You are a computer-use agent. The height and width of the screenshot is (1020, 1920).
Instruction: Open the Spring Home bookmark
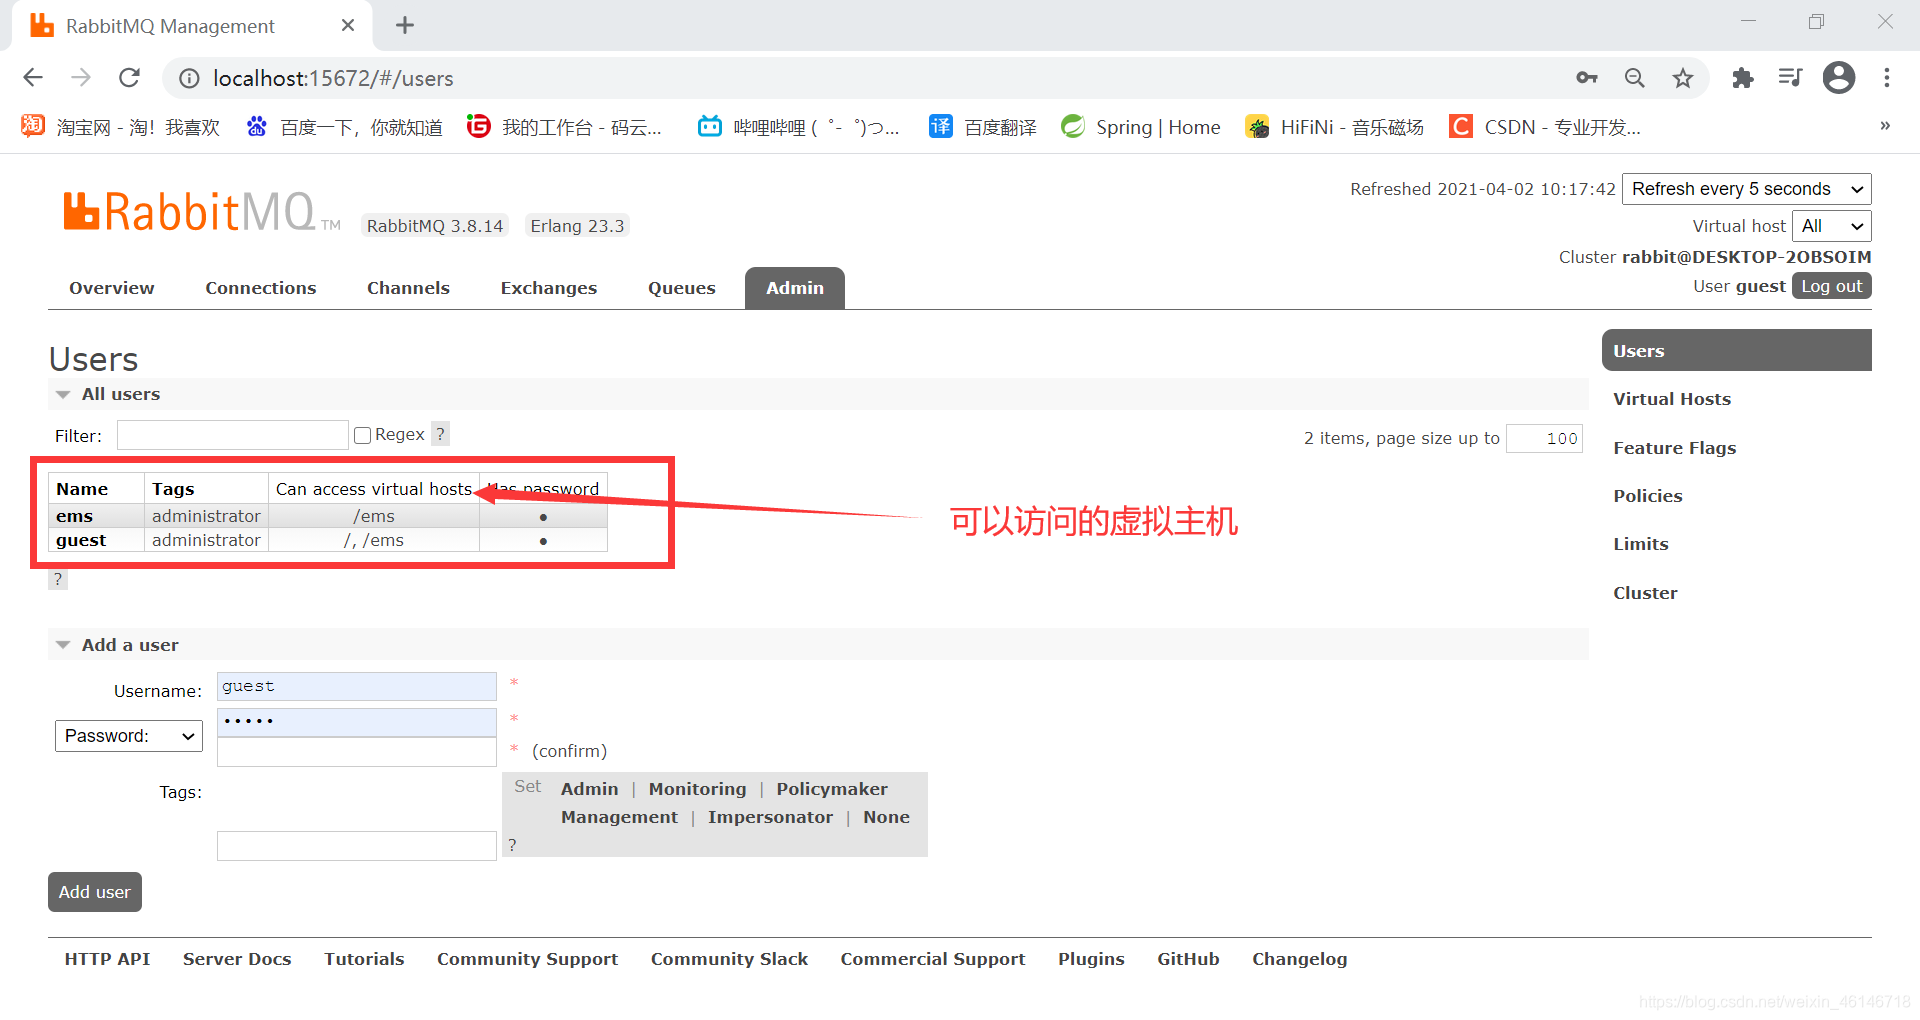[1141, 127]
